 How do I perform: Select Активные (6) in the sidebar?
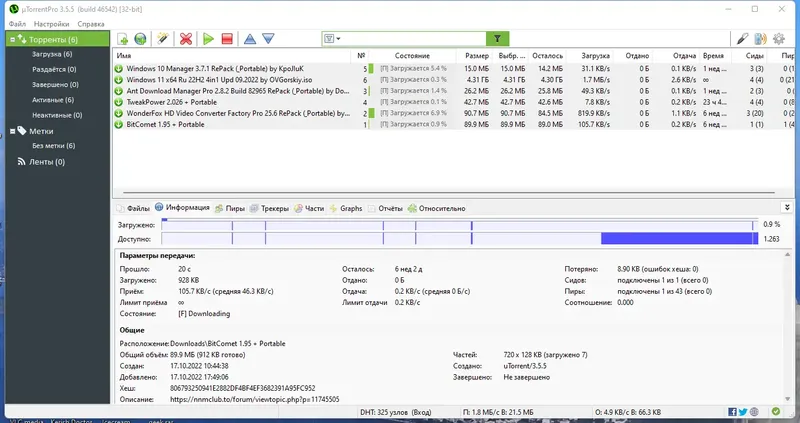[53, 100]
